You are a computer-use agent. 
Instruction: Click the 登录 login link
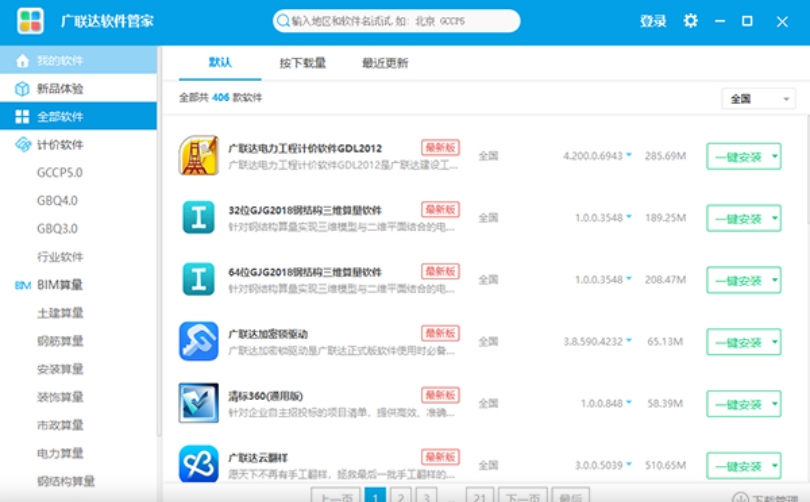653,21
